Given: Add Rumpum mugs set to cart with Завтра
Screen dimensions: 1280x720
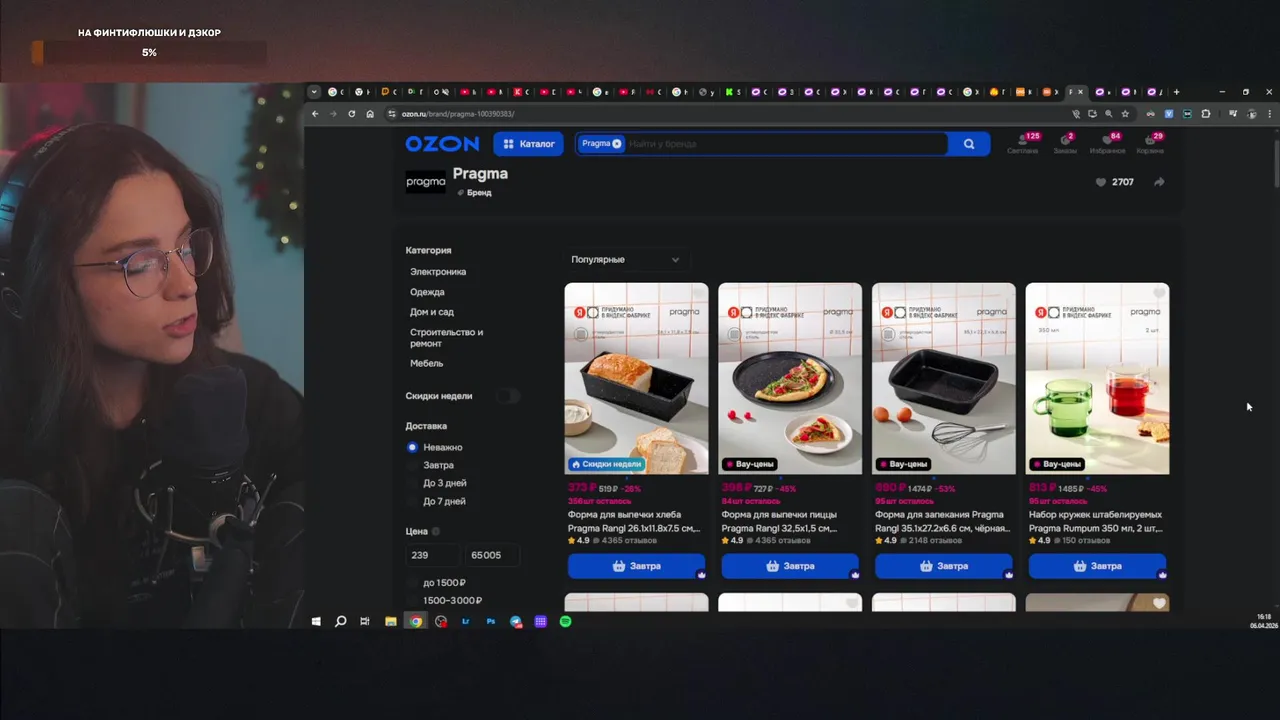Looking at the screenshot, I should click(x=1097, y=566).
